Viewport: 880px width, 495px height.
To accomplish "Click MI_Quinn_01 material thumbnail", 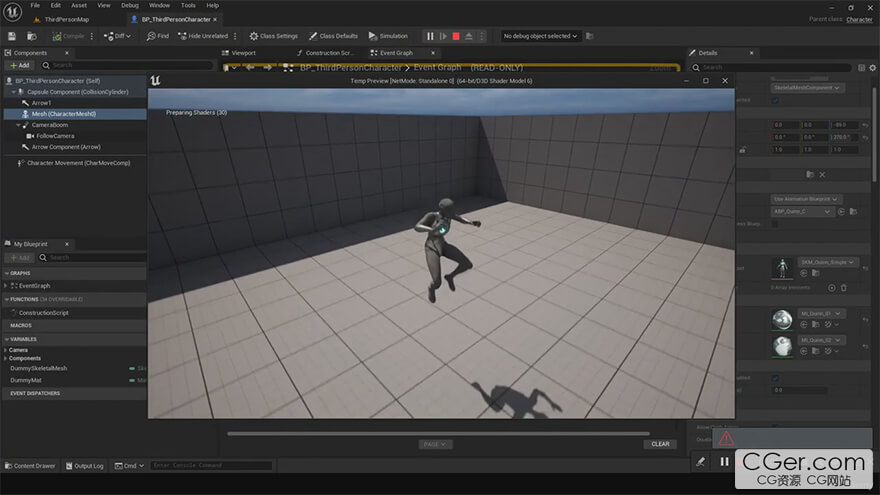I will click(x=782, y=320).
